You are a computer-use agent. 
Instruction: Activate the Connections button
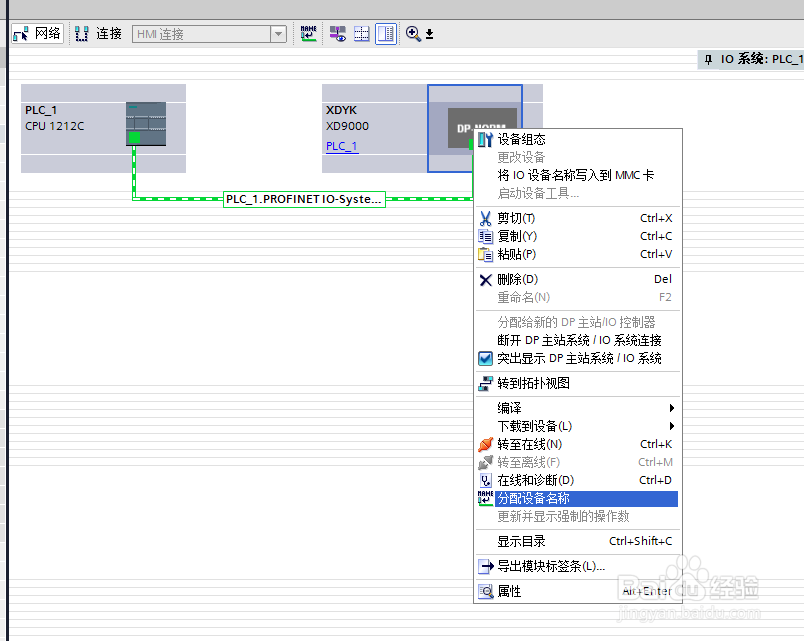click(98, 34)
